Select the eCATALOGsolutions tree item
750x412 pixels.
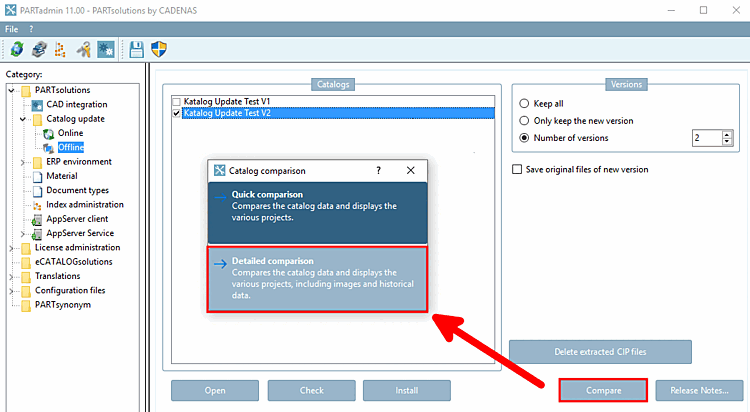click(74, 262)
